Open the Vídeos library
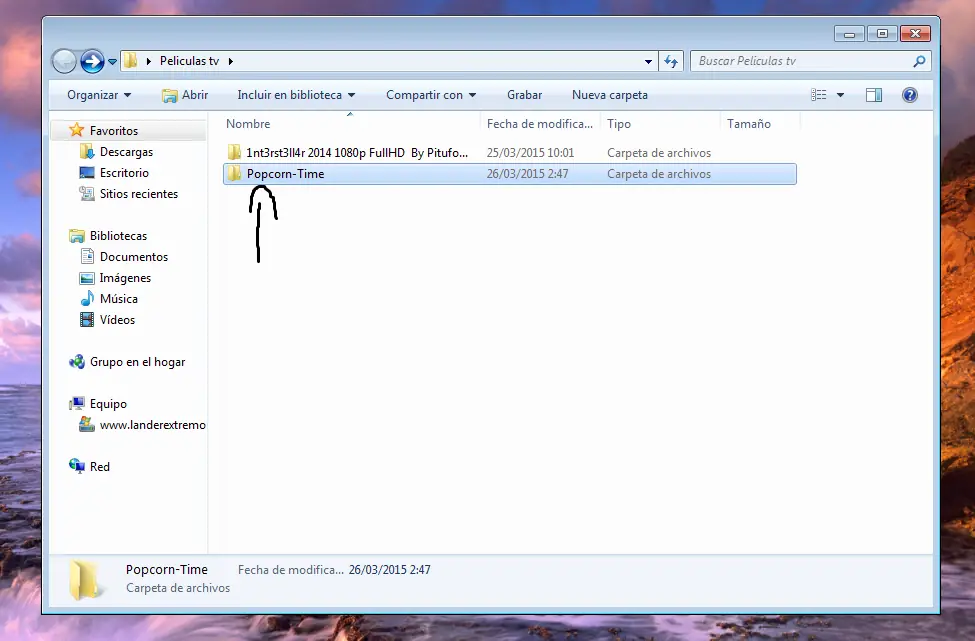The width and height of the screenshot is (975, 641). [x=118, y=320]
